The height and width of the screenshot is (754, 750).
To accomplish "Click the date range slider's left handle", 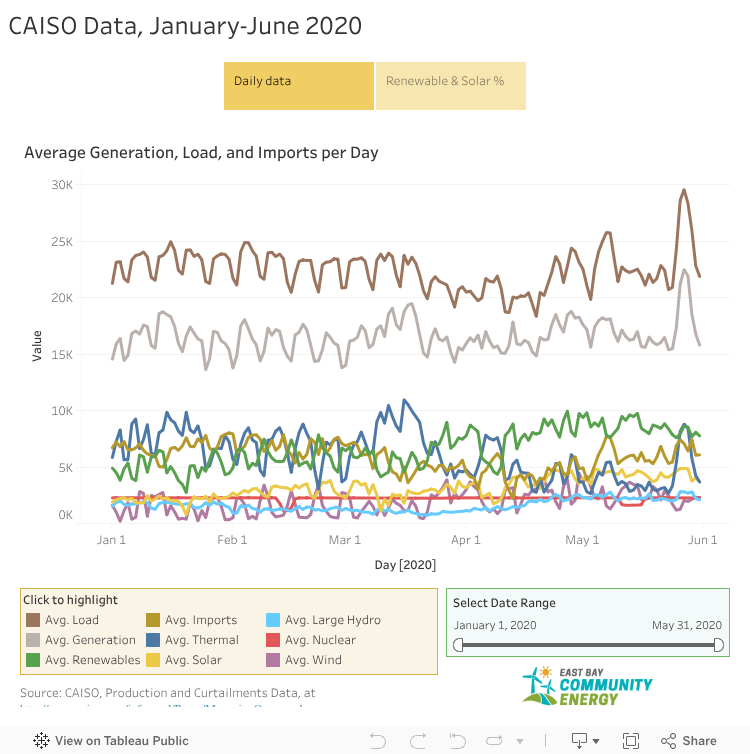I will (458, 645).
